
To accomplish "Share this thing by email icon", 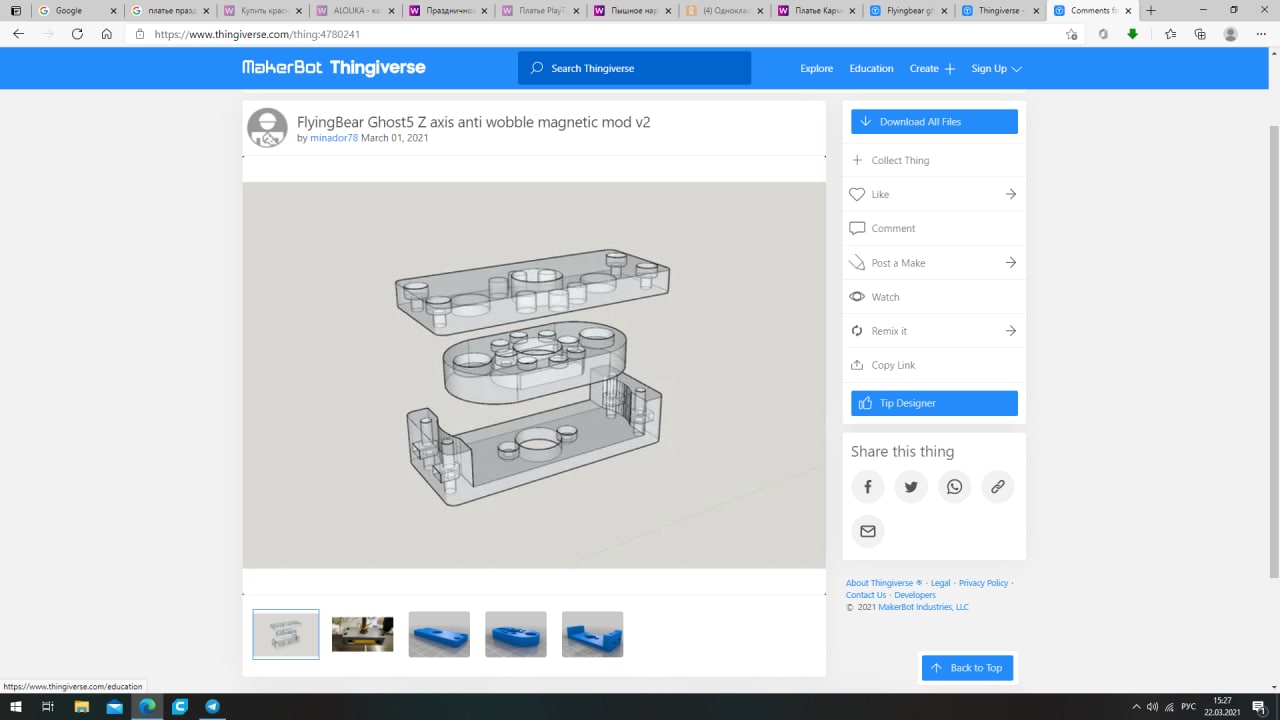I will [x=868, y=531].
